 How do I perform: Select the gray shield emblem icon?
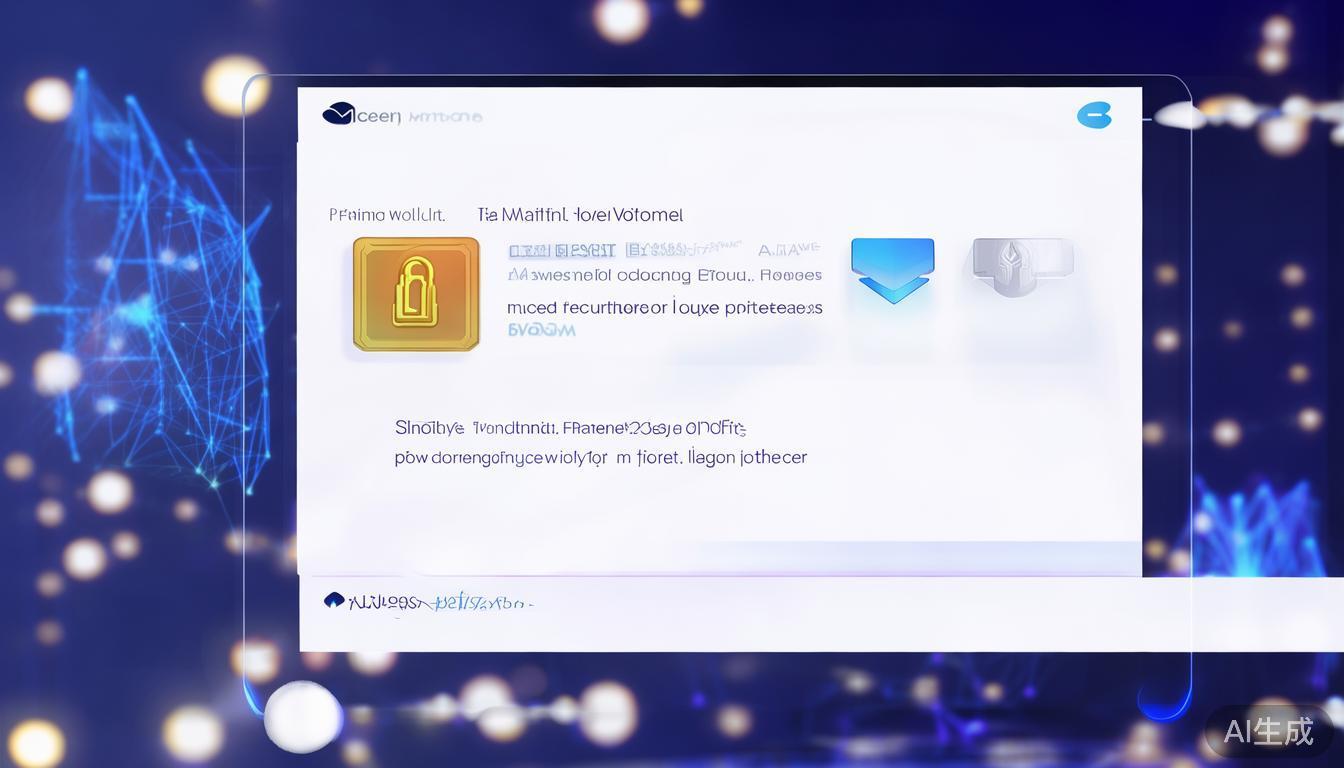point(1022,265)
